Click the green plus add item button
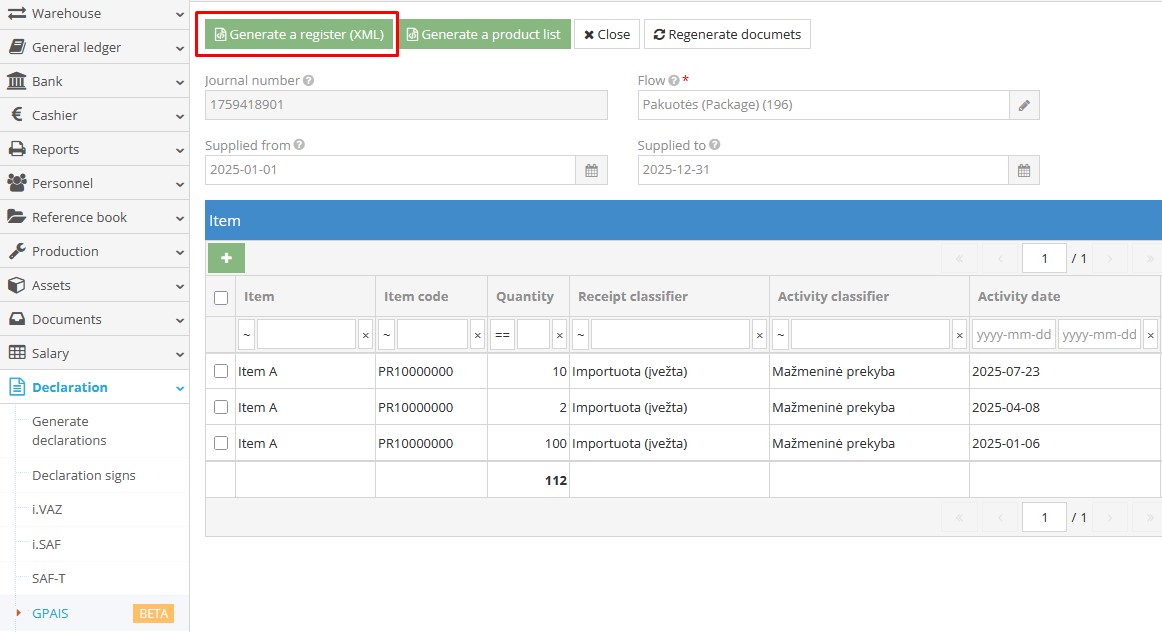 click(x=226, y=258)
